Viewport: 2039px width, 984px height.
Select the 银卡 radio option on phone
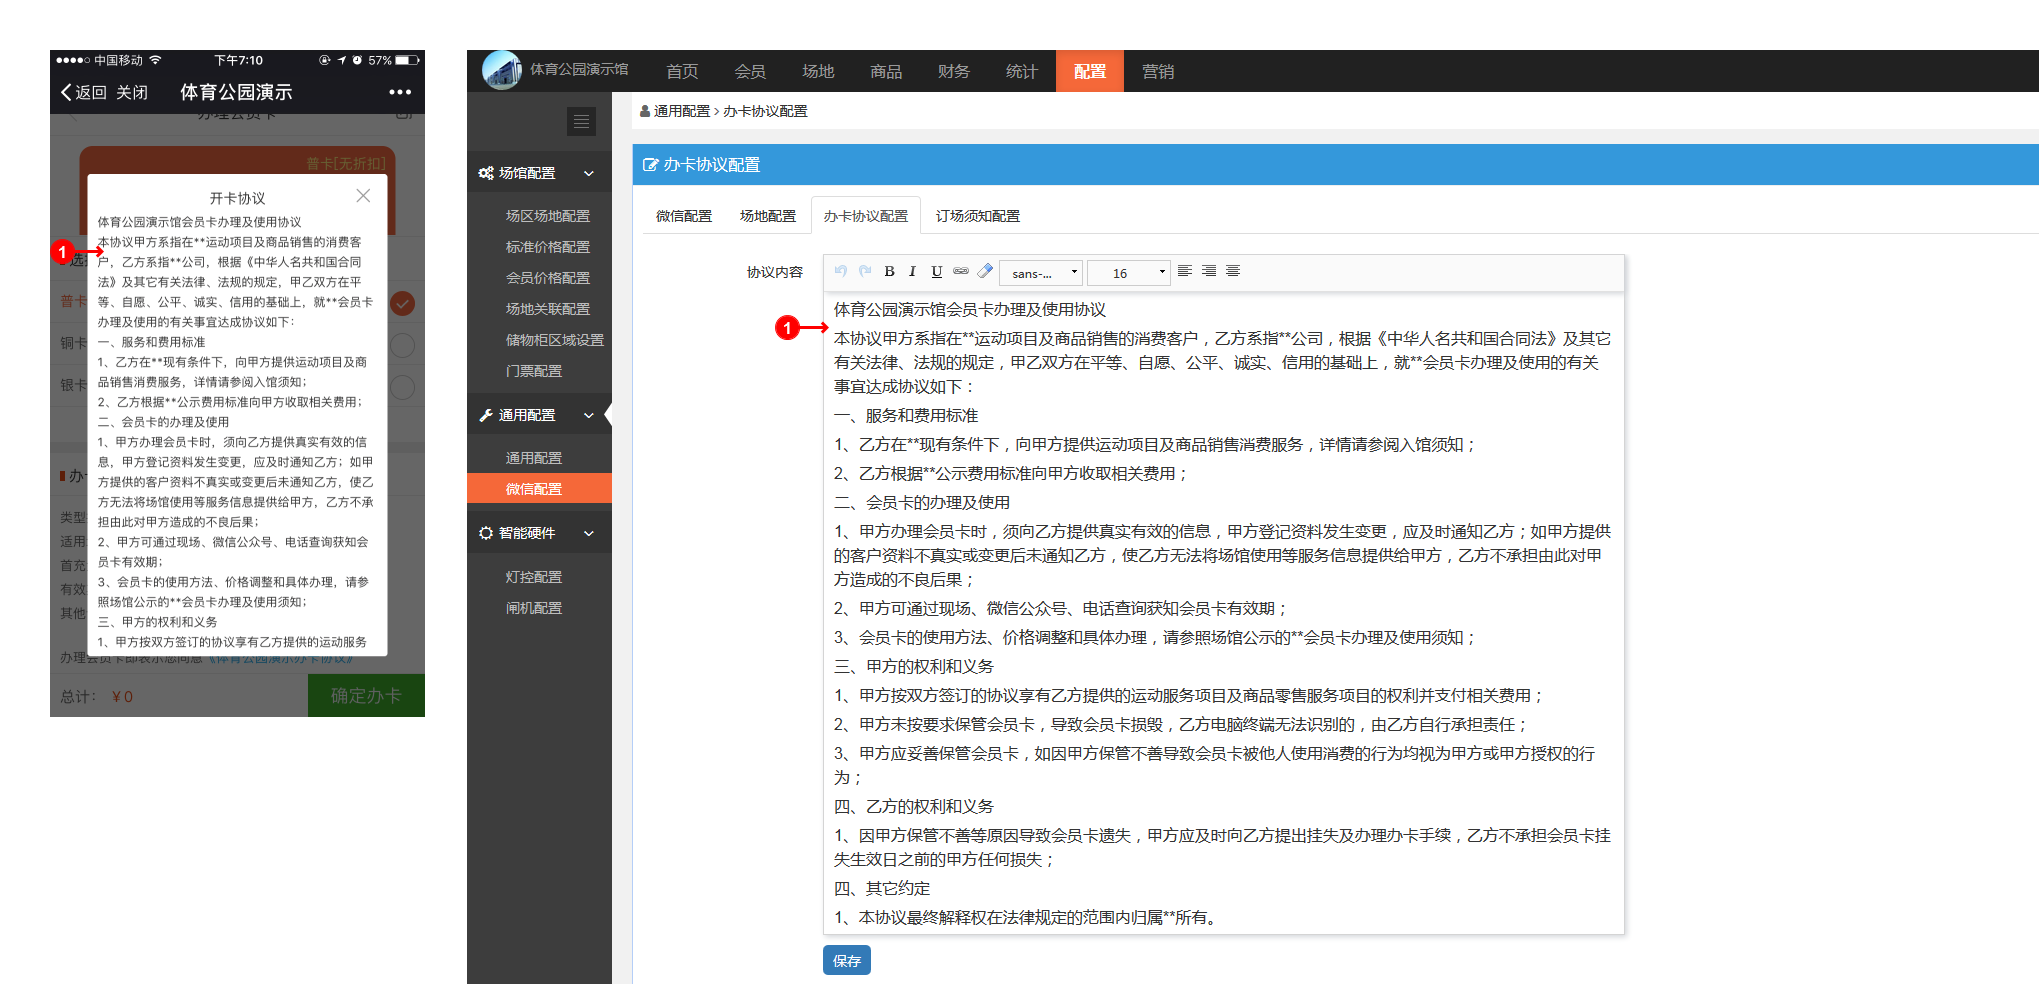(402, 387)
